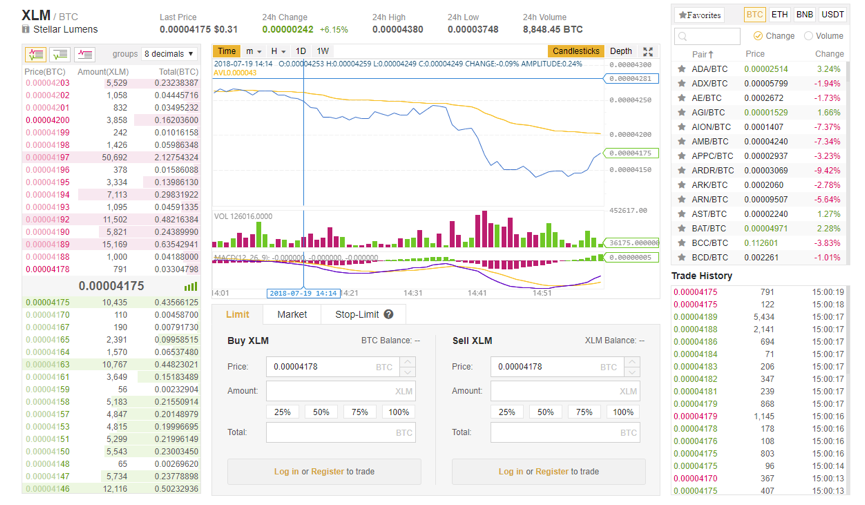Screen dimensions: 865x505
Task: Click the pair search magnifier icon
Action: (683, 36)
